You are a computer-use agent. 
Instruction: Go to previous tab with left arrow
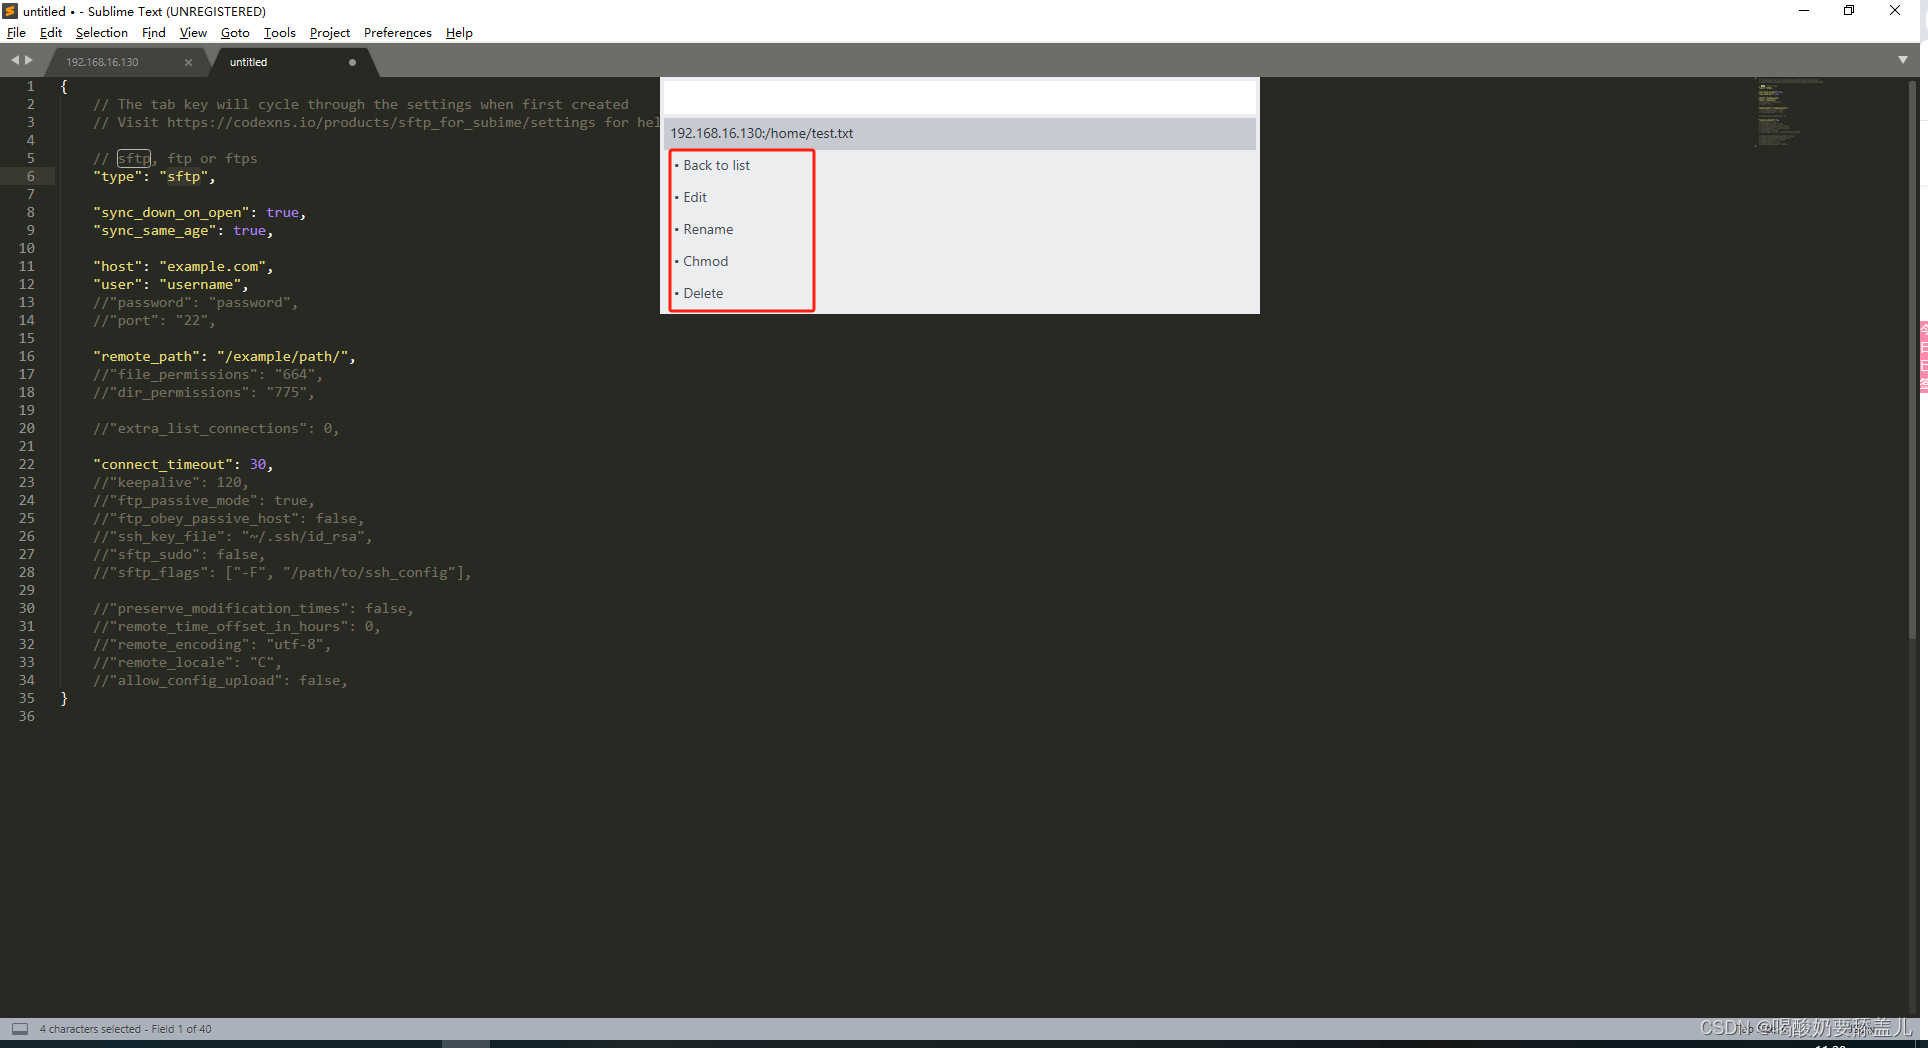click(15, 60)
